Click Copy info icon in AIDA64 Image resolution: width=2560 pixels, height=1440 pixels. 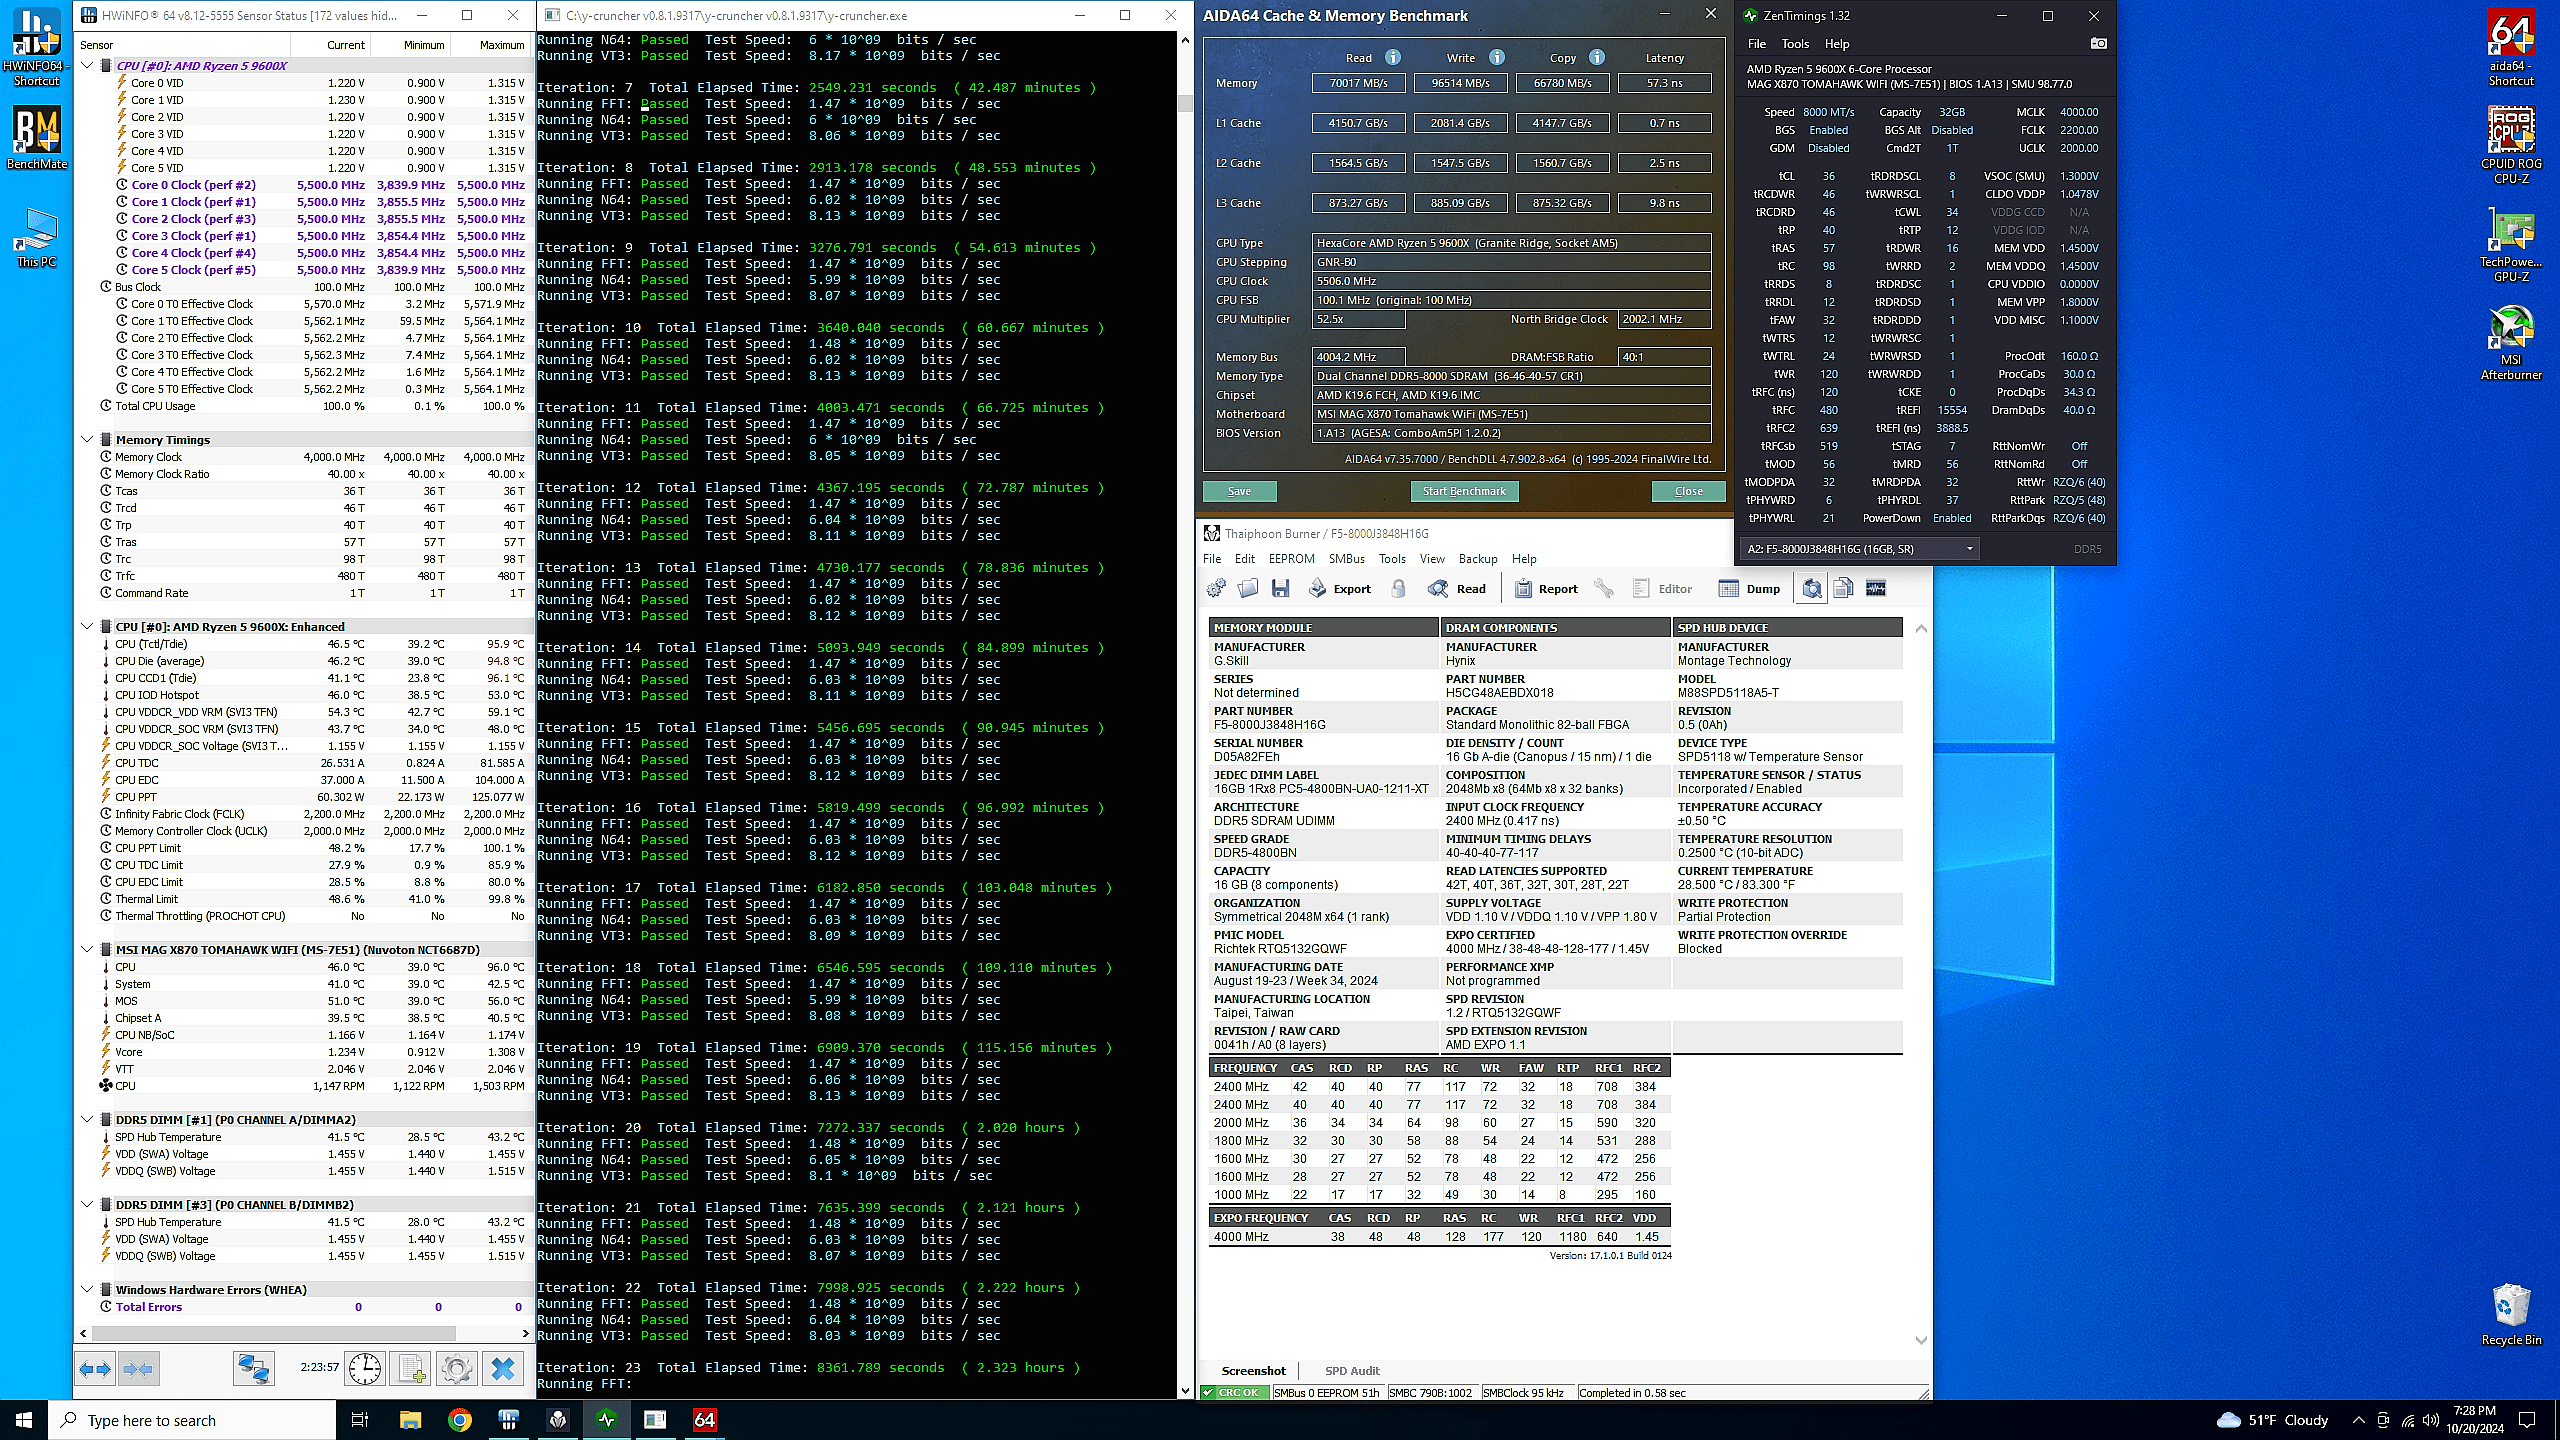pyautogui.click(x=1597, y=57)
